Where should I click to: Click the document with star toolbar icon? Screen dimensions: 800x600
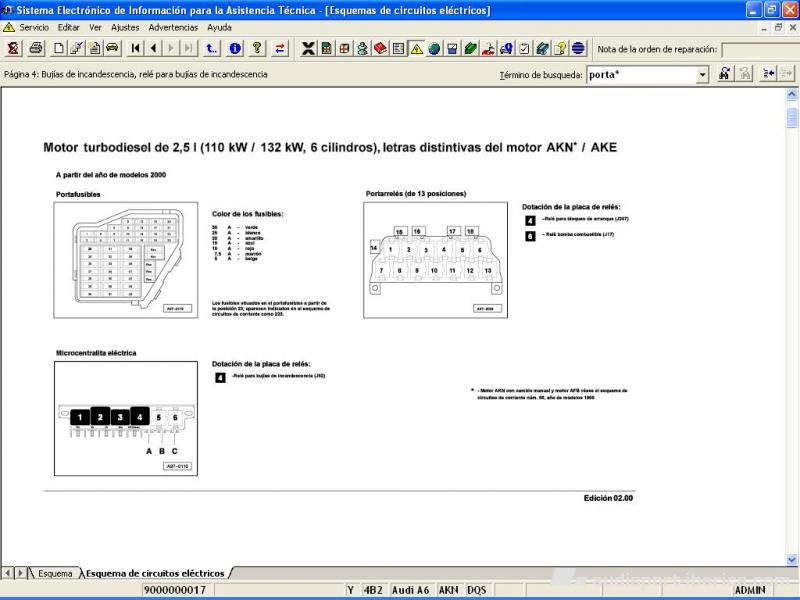coord(94,48)
